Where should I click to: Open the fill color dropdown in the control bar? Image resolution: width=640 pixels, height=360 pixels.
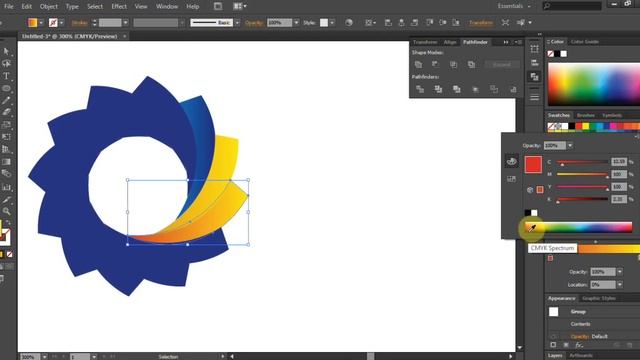pyautogui.click(x=41, y=23)
